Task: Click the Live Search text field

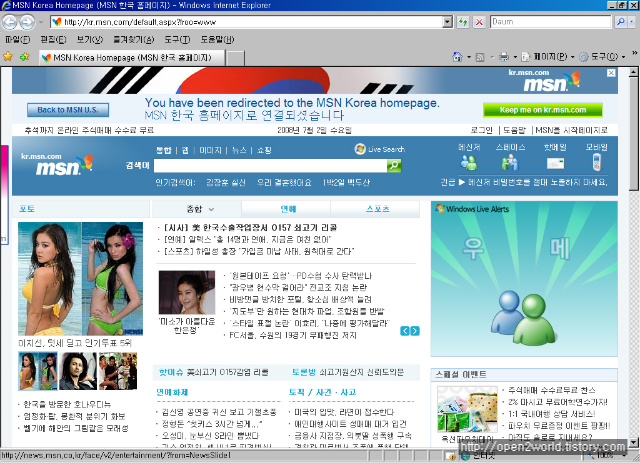Action: click(270, 166)
